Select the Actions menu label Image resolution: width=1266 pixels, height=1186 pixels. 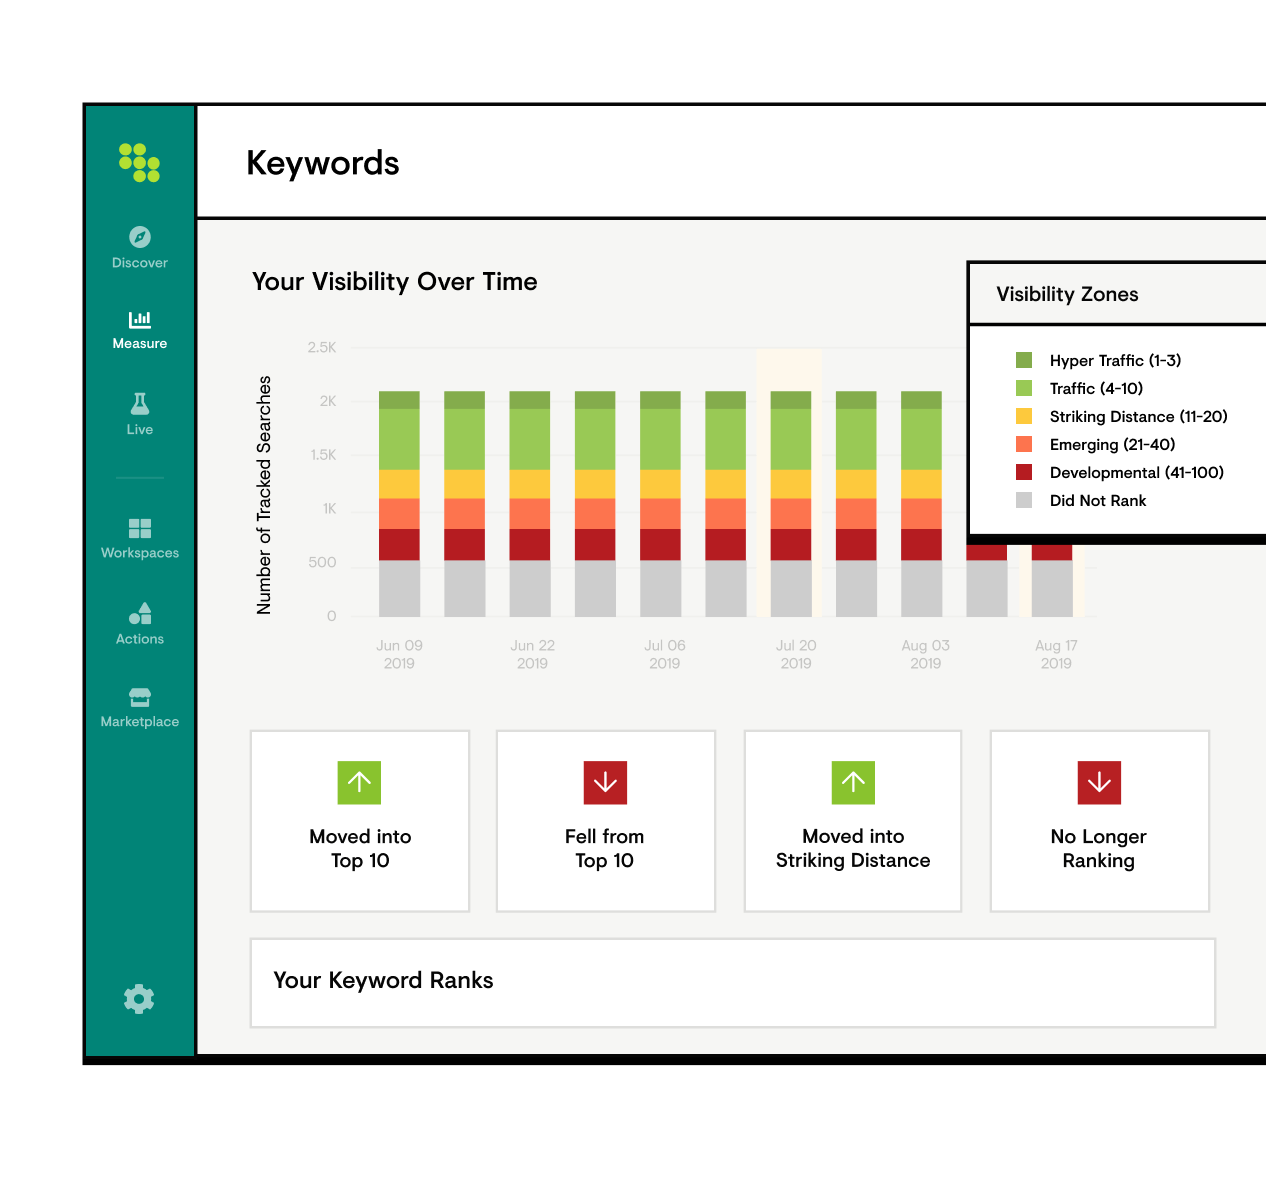click(140, 639)
